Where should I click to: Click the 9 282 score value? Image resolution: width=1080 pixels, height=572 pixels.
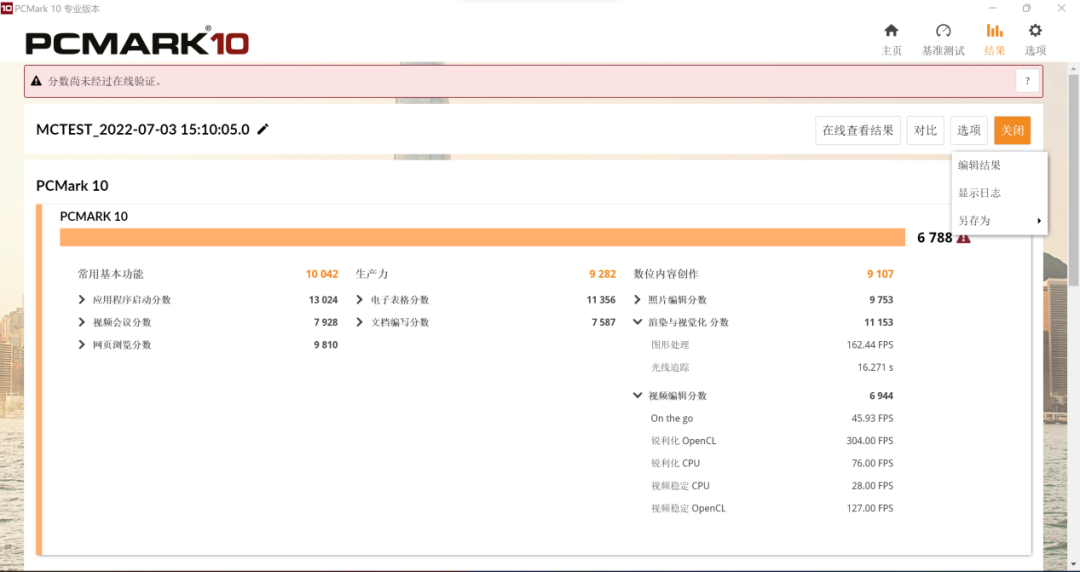[602, 274]
